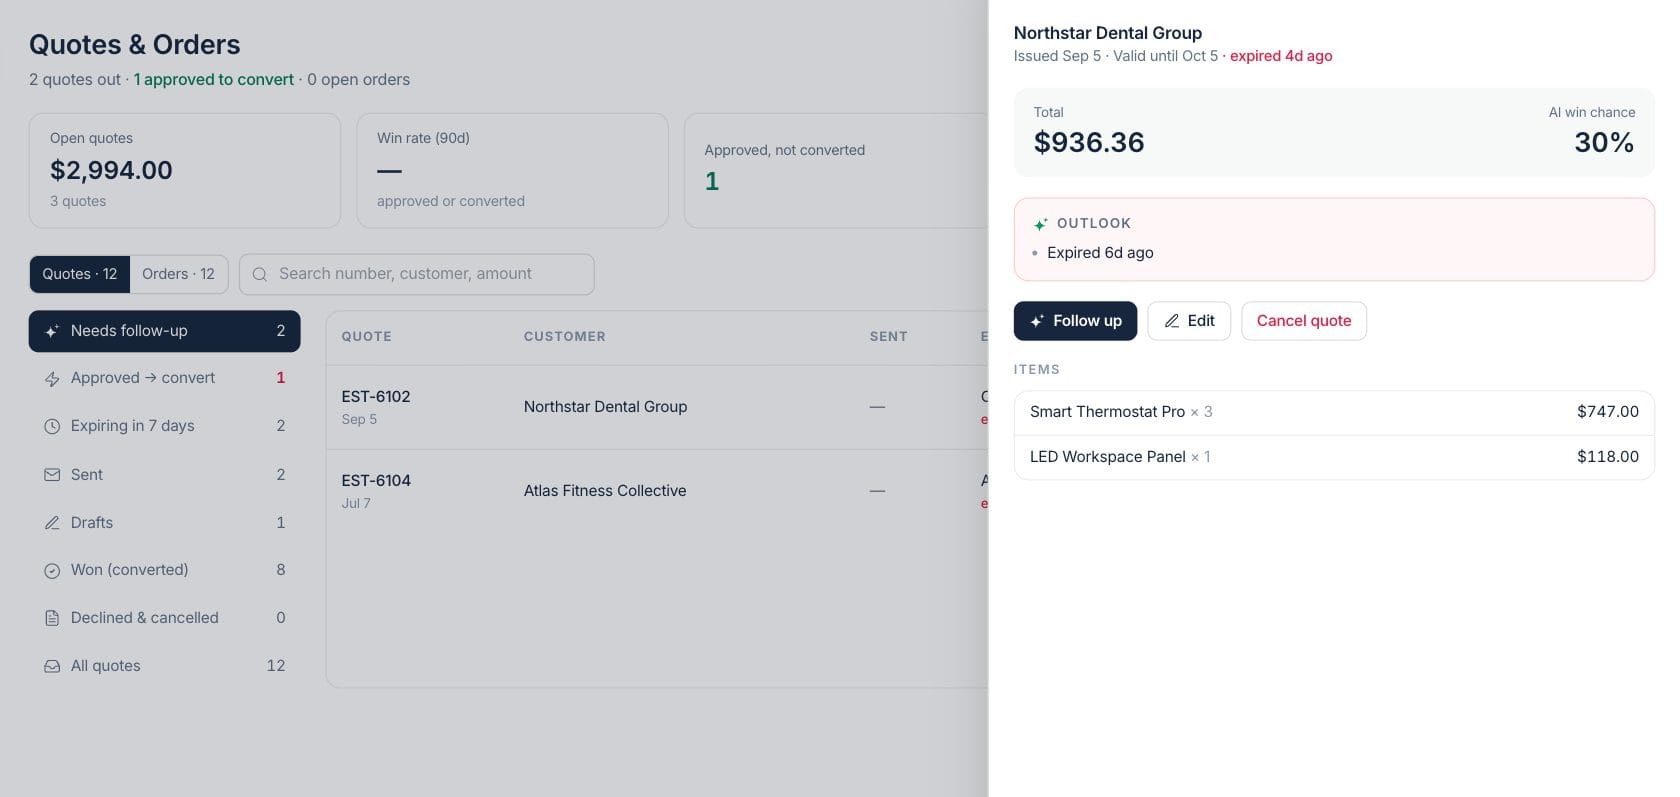Screen dimensions: 1680x797
Task: Click the sparkle icon next to OUTLOOK
Action: point(1041,224)
